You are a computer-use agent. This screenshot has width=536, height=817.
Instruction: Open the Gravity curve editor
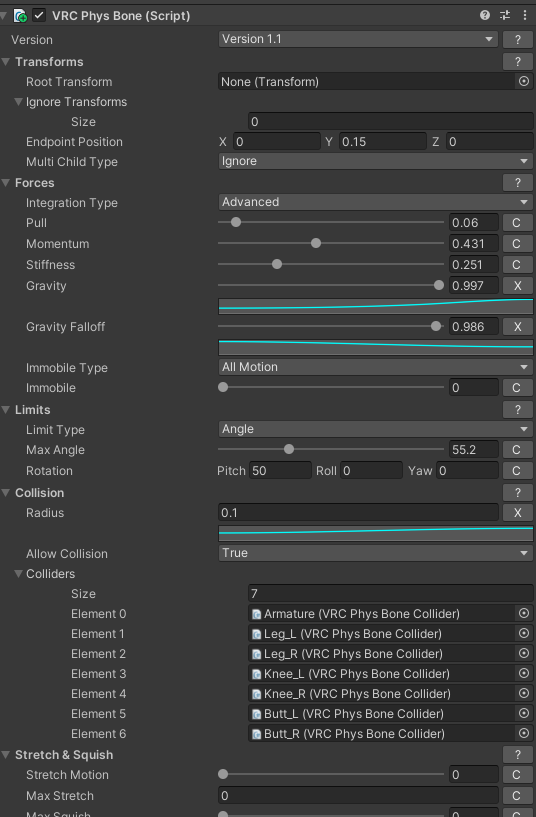(x=376, y=306)
